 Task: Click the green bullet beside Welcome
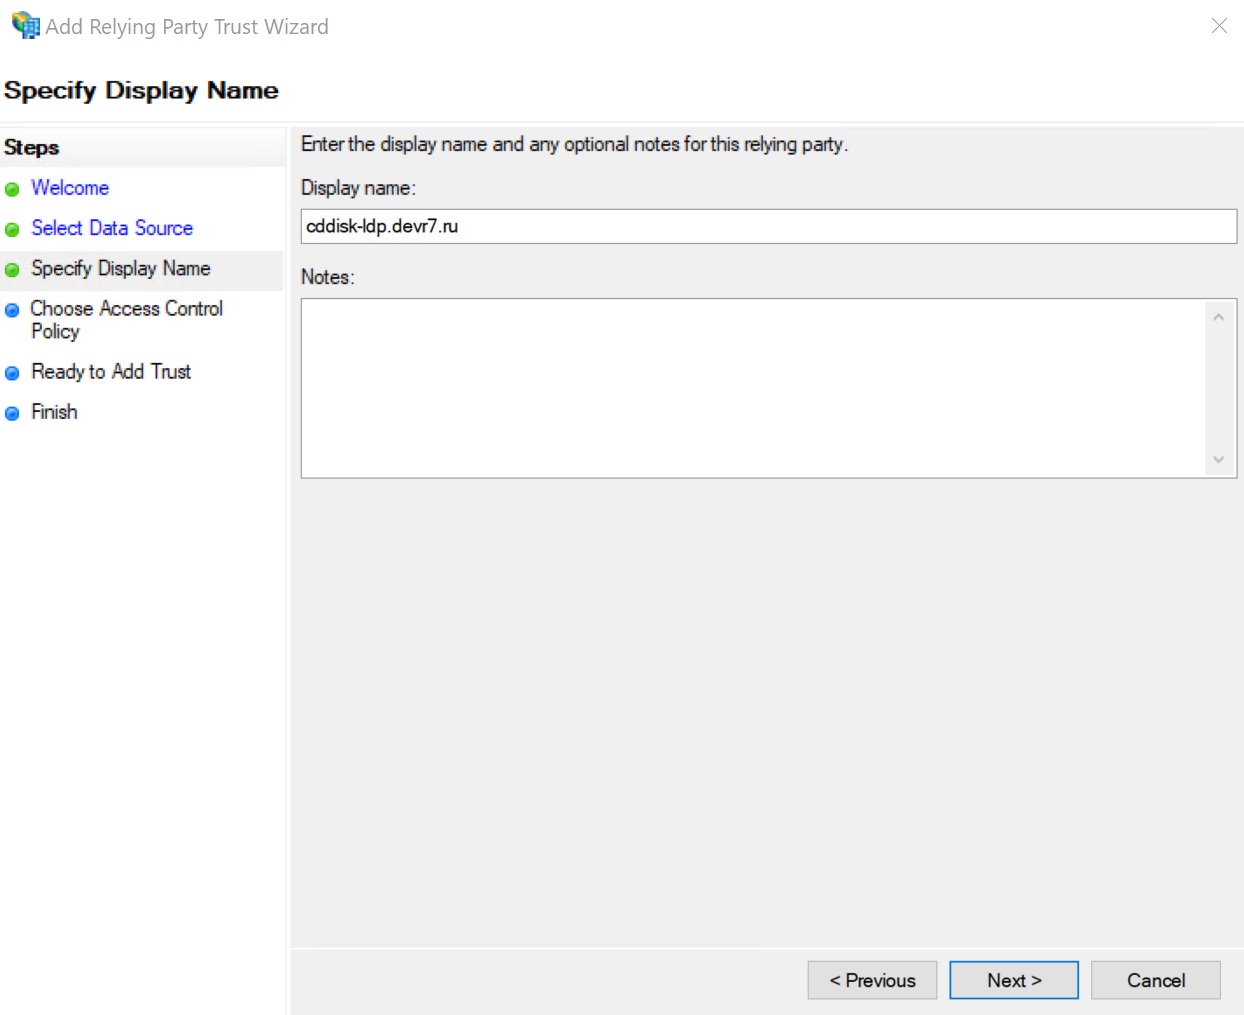tap(12, 189)
